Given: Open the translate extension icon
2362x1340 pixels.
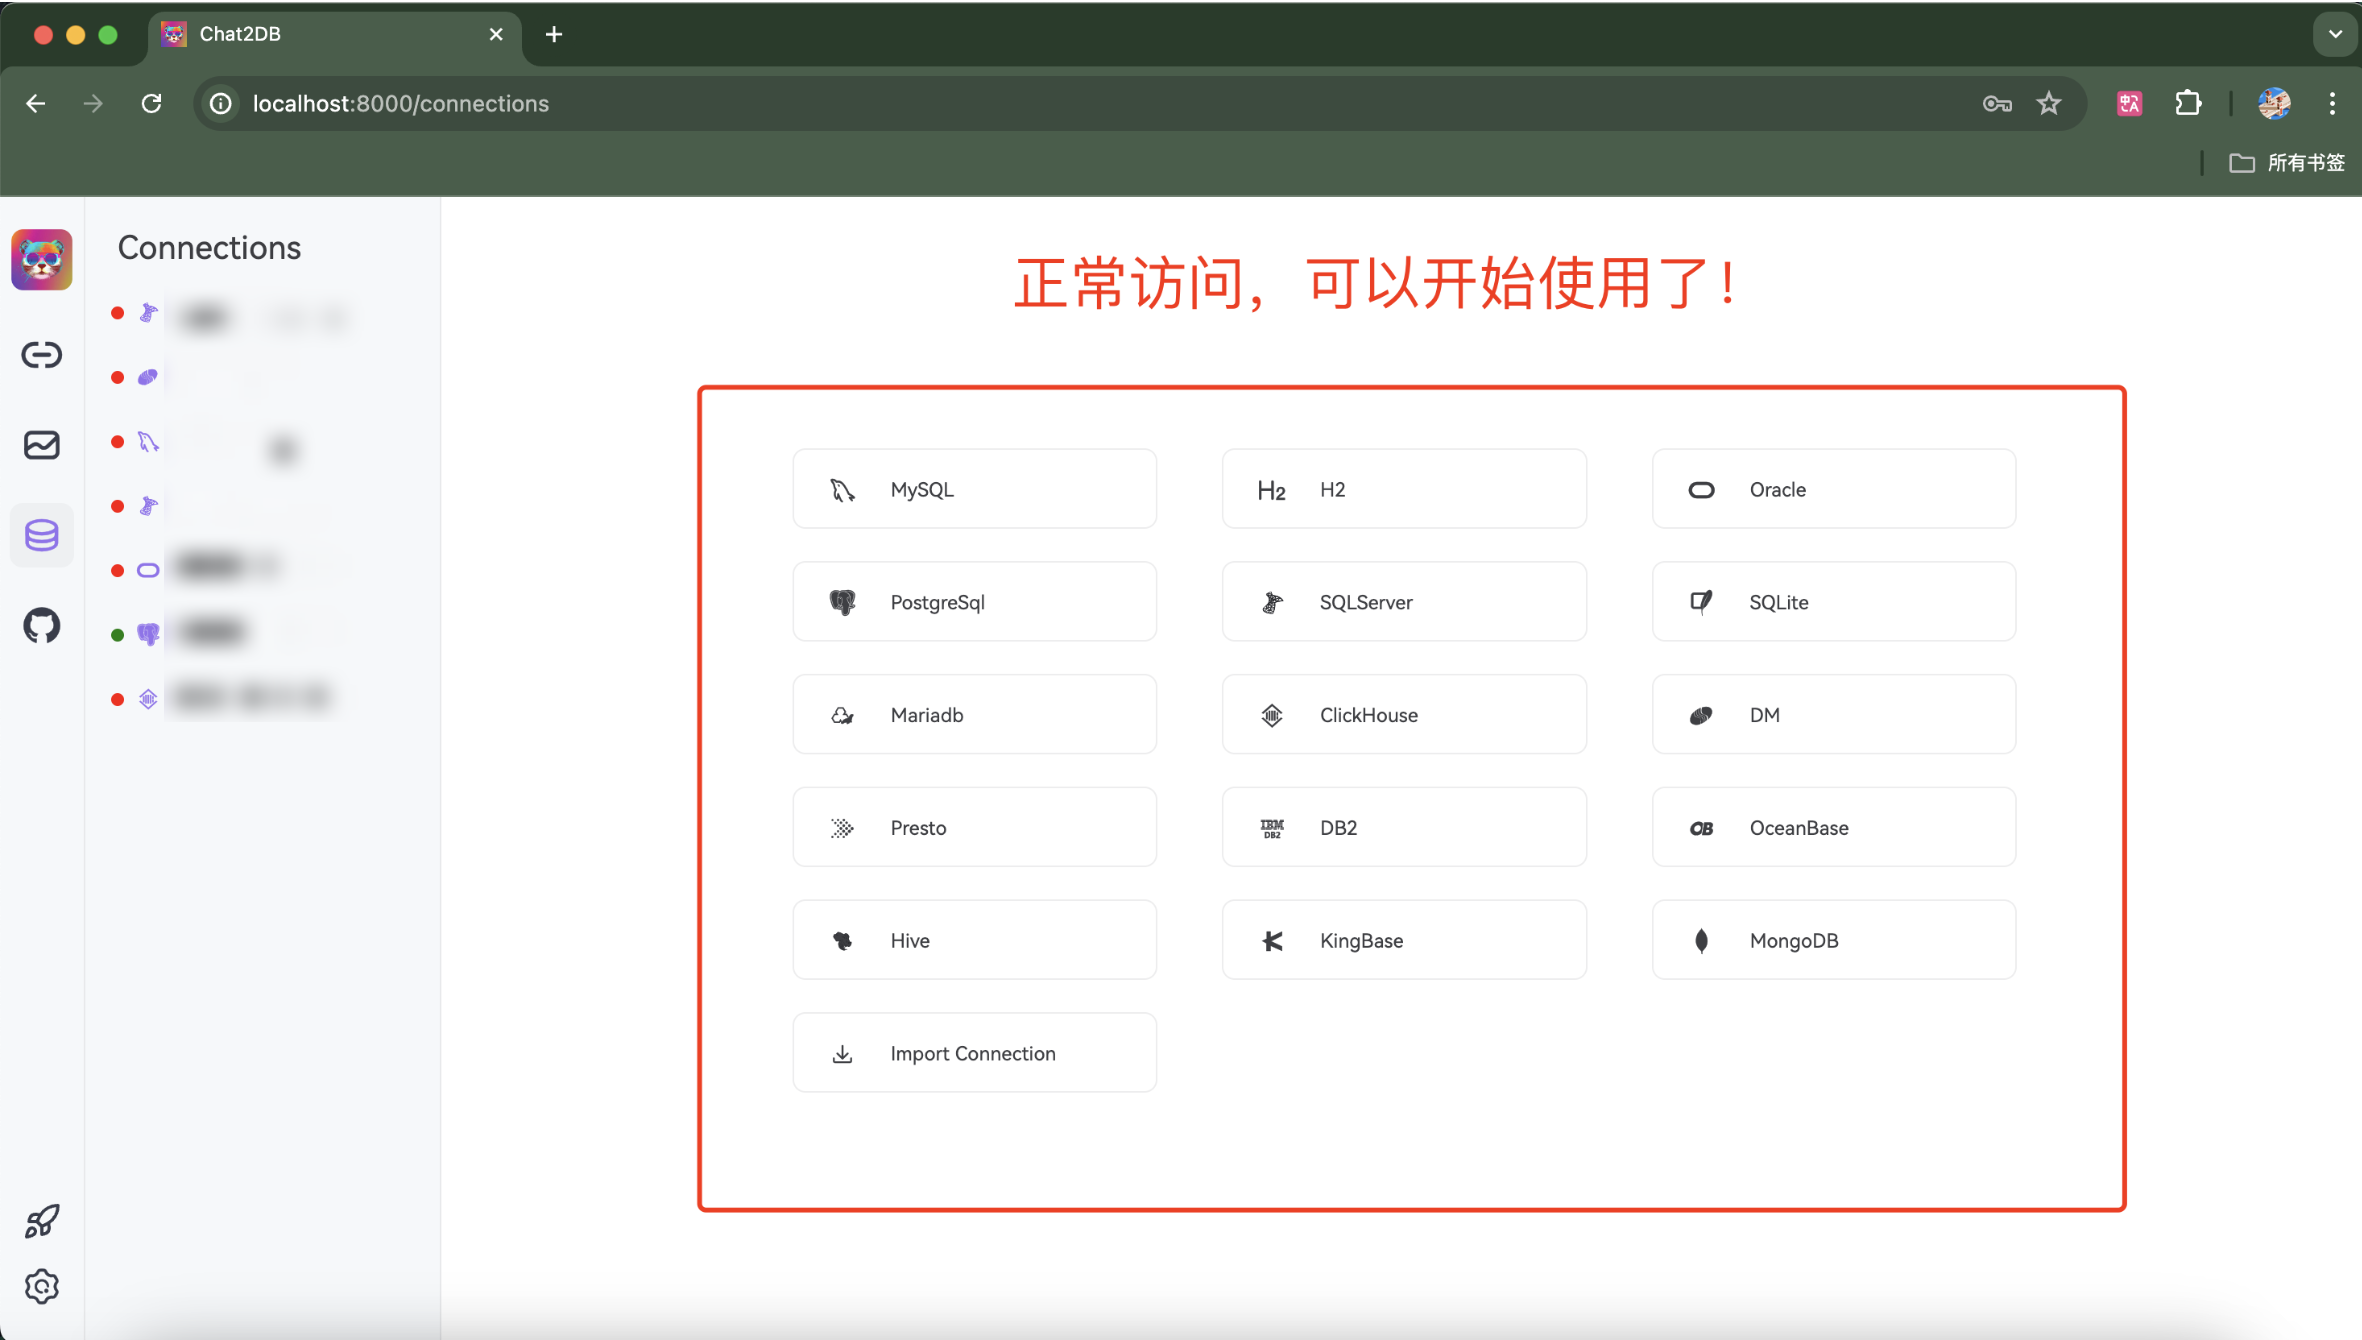Looking at the screenshot, I should point(2129,103).
